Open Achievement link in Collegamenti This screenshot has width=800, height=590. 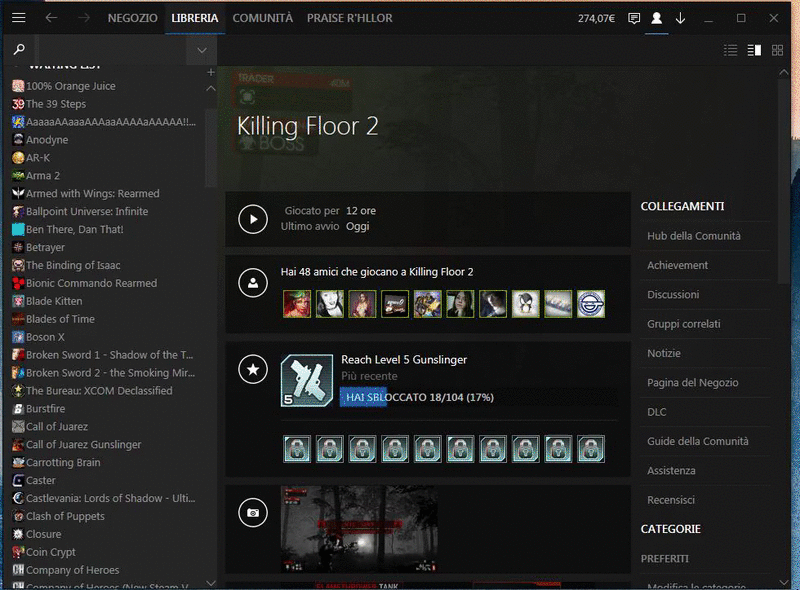[678, 265]
